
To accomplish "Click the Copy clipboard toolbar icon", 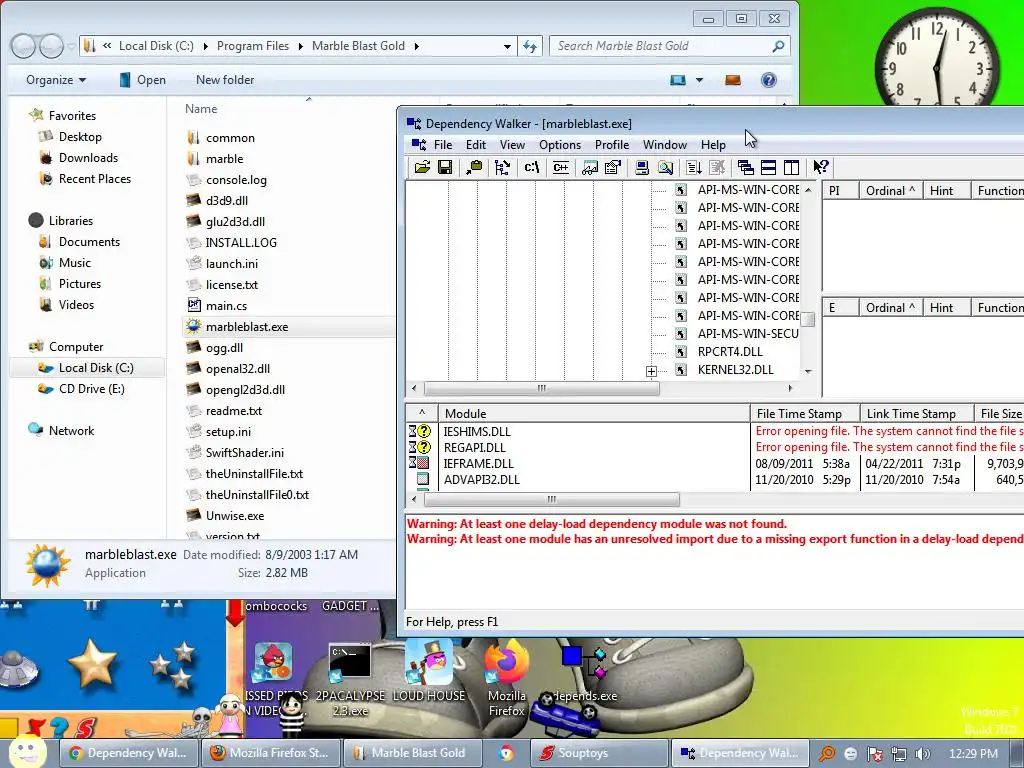I will point(475,168).
